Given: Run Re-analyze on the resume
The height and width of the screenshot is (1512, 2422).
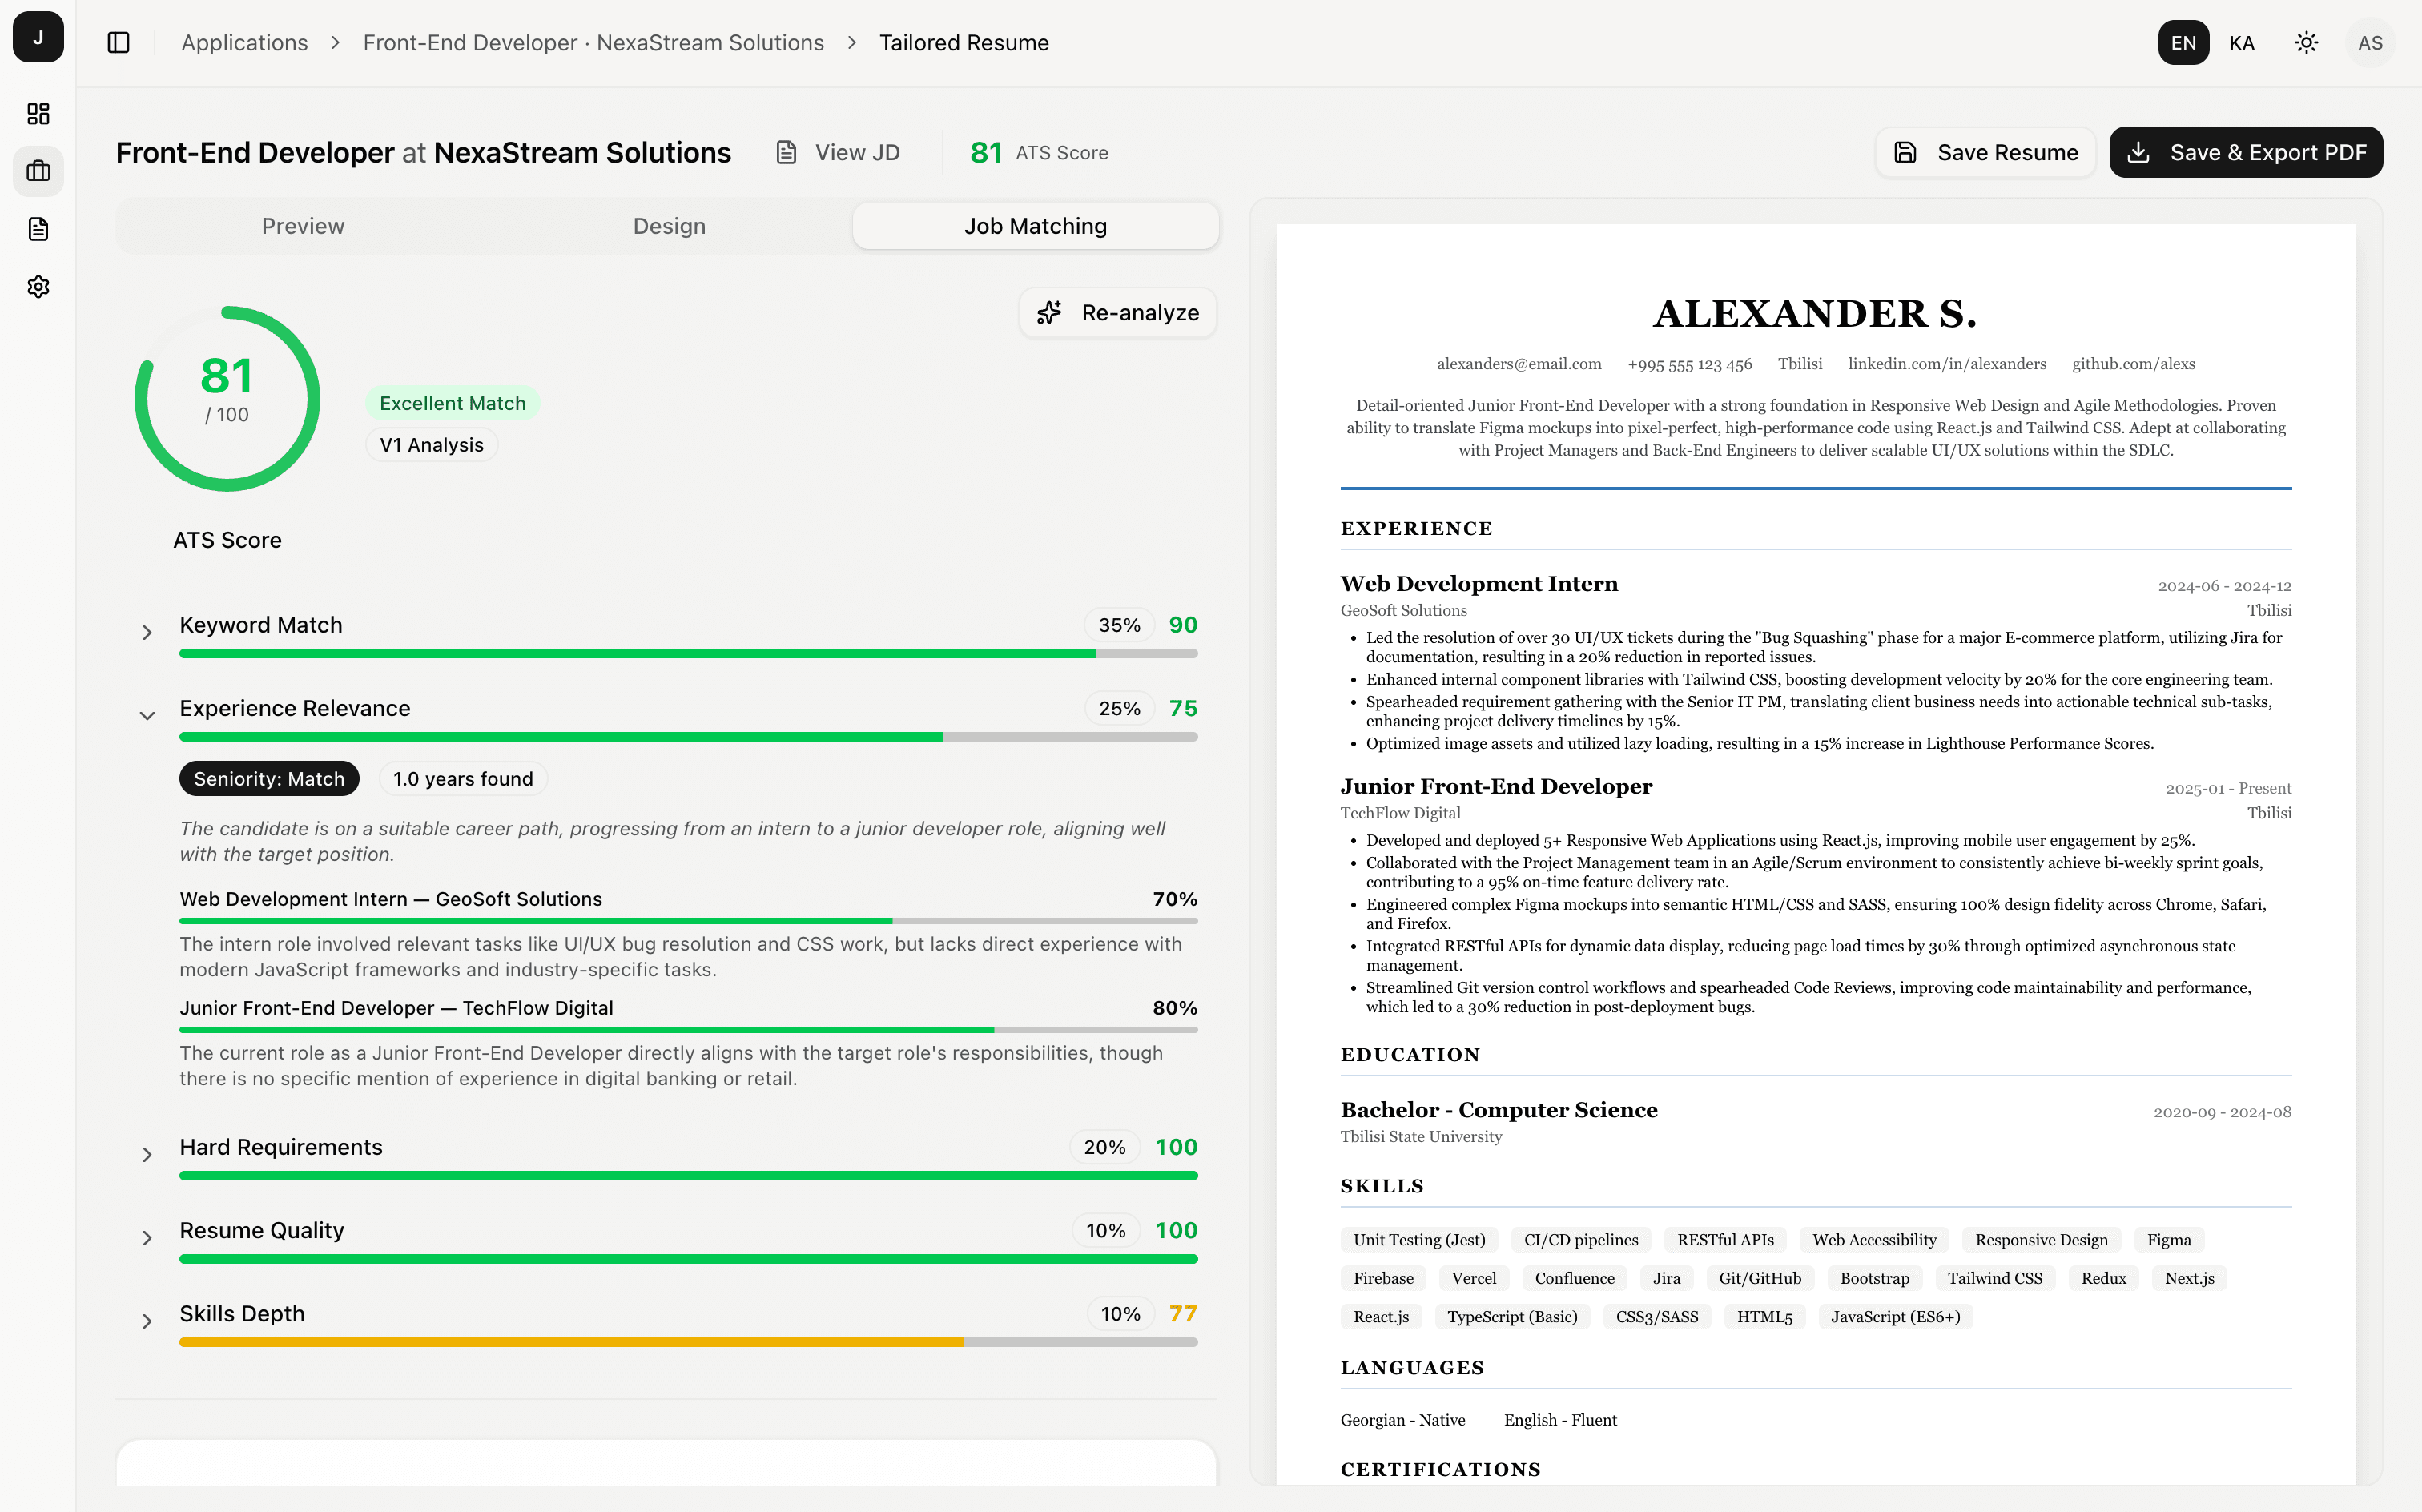Looking at the screenshot, I should [x=1117, y=312].
